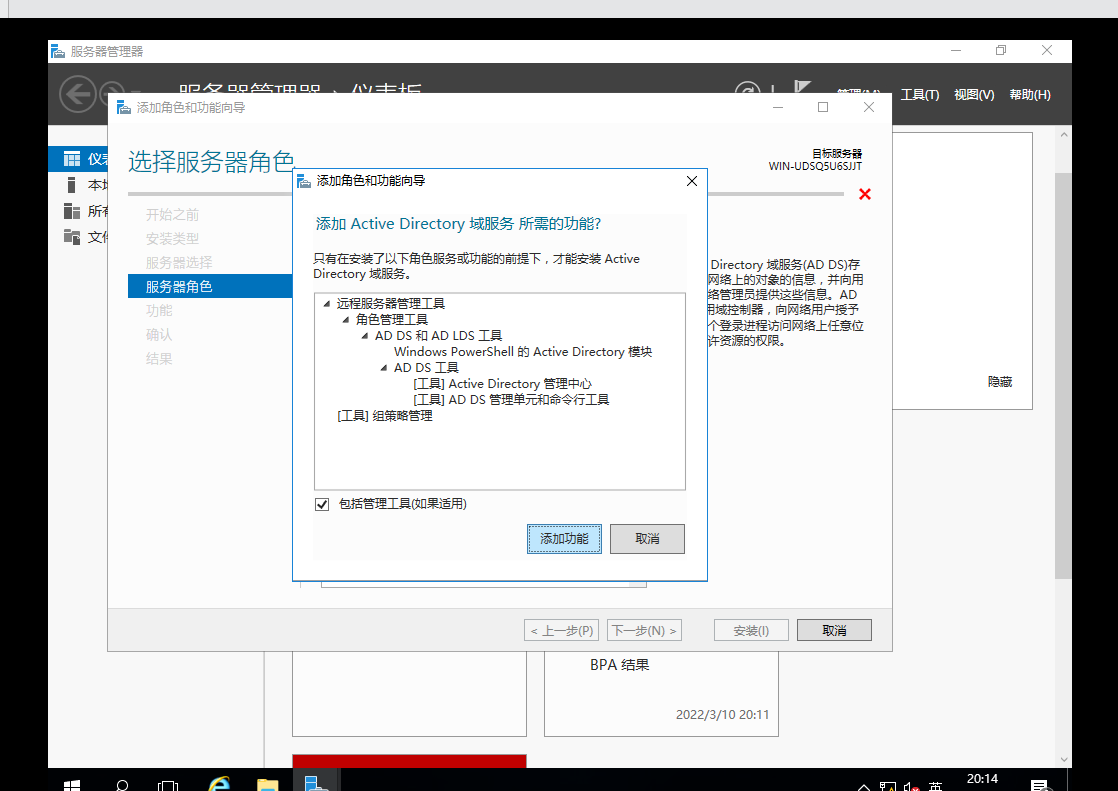Toggle 包括管理工具(如果适用) checkbox
Viewport: 1118px width, 791px height.
(x=322, y=504)
